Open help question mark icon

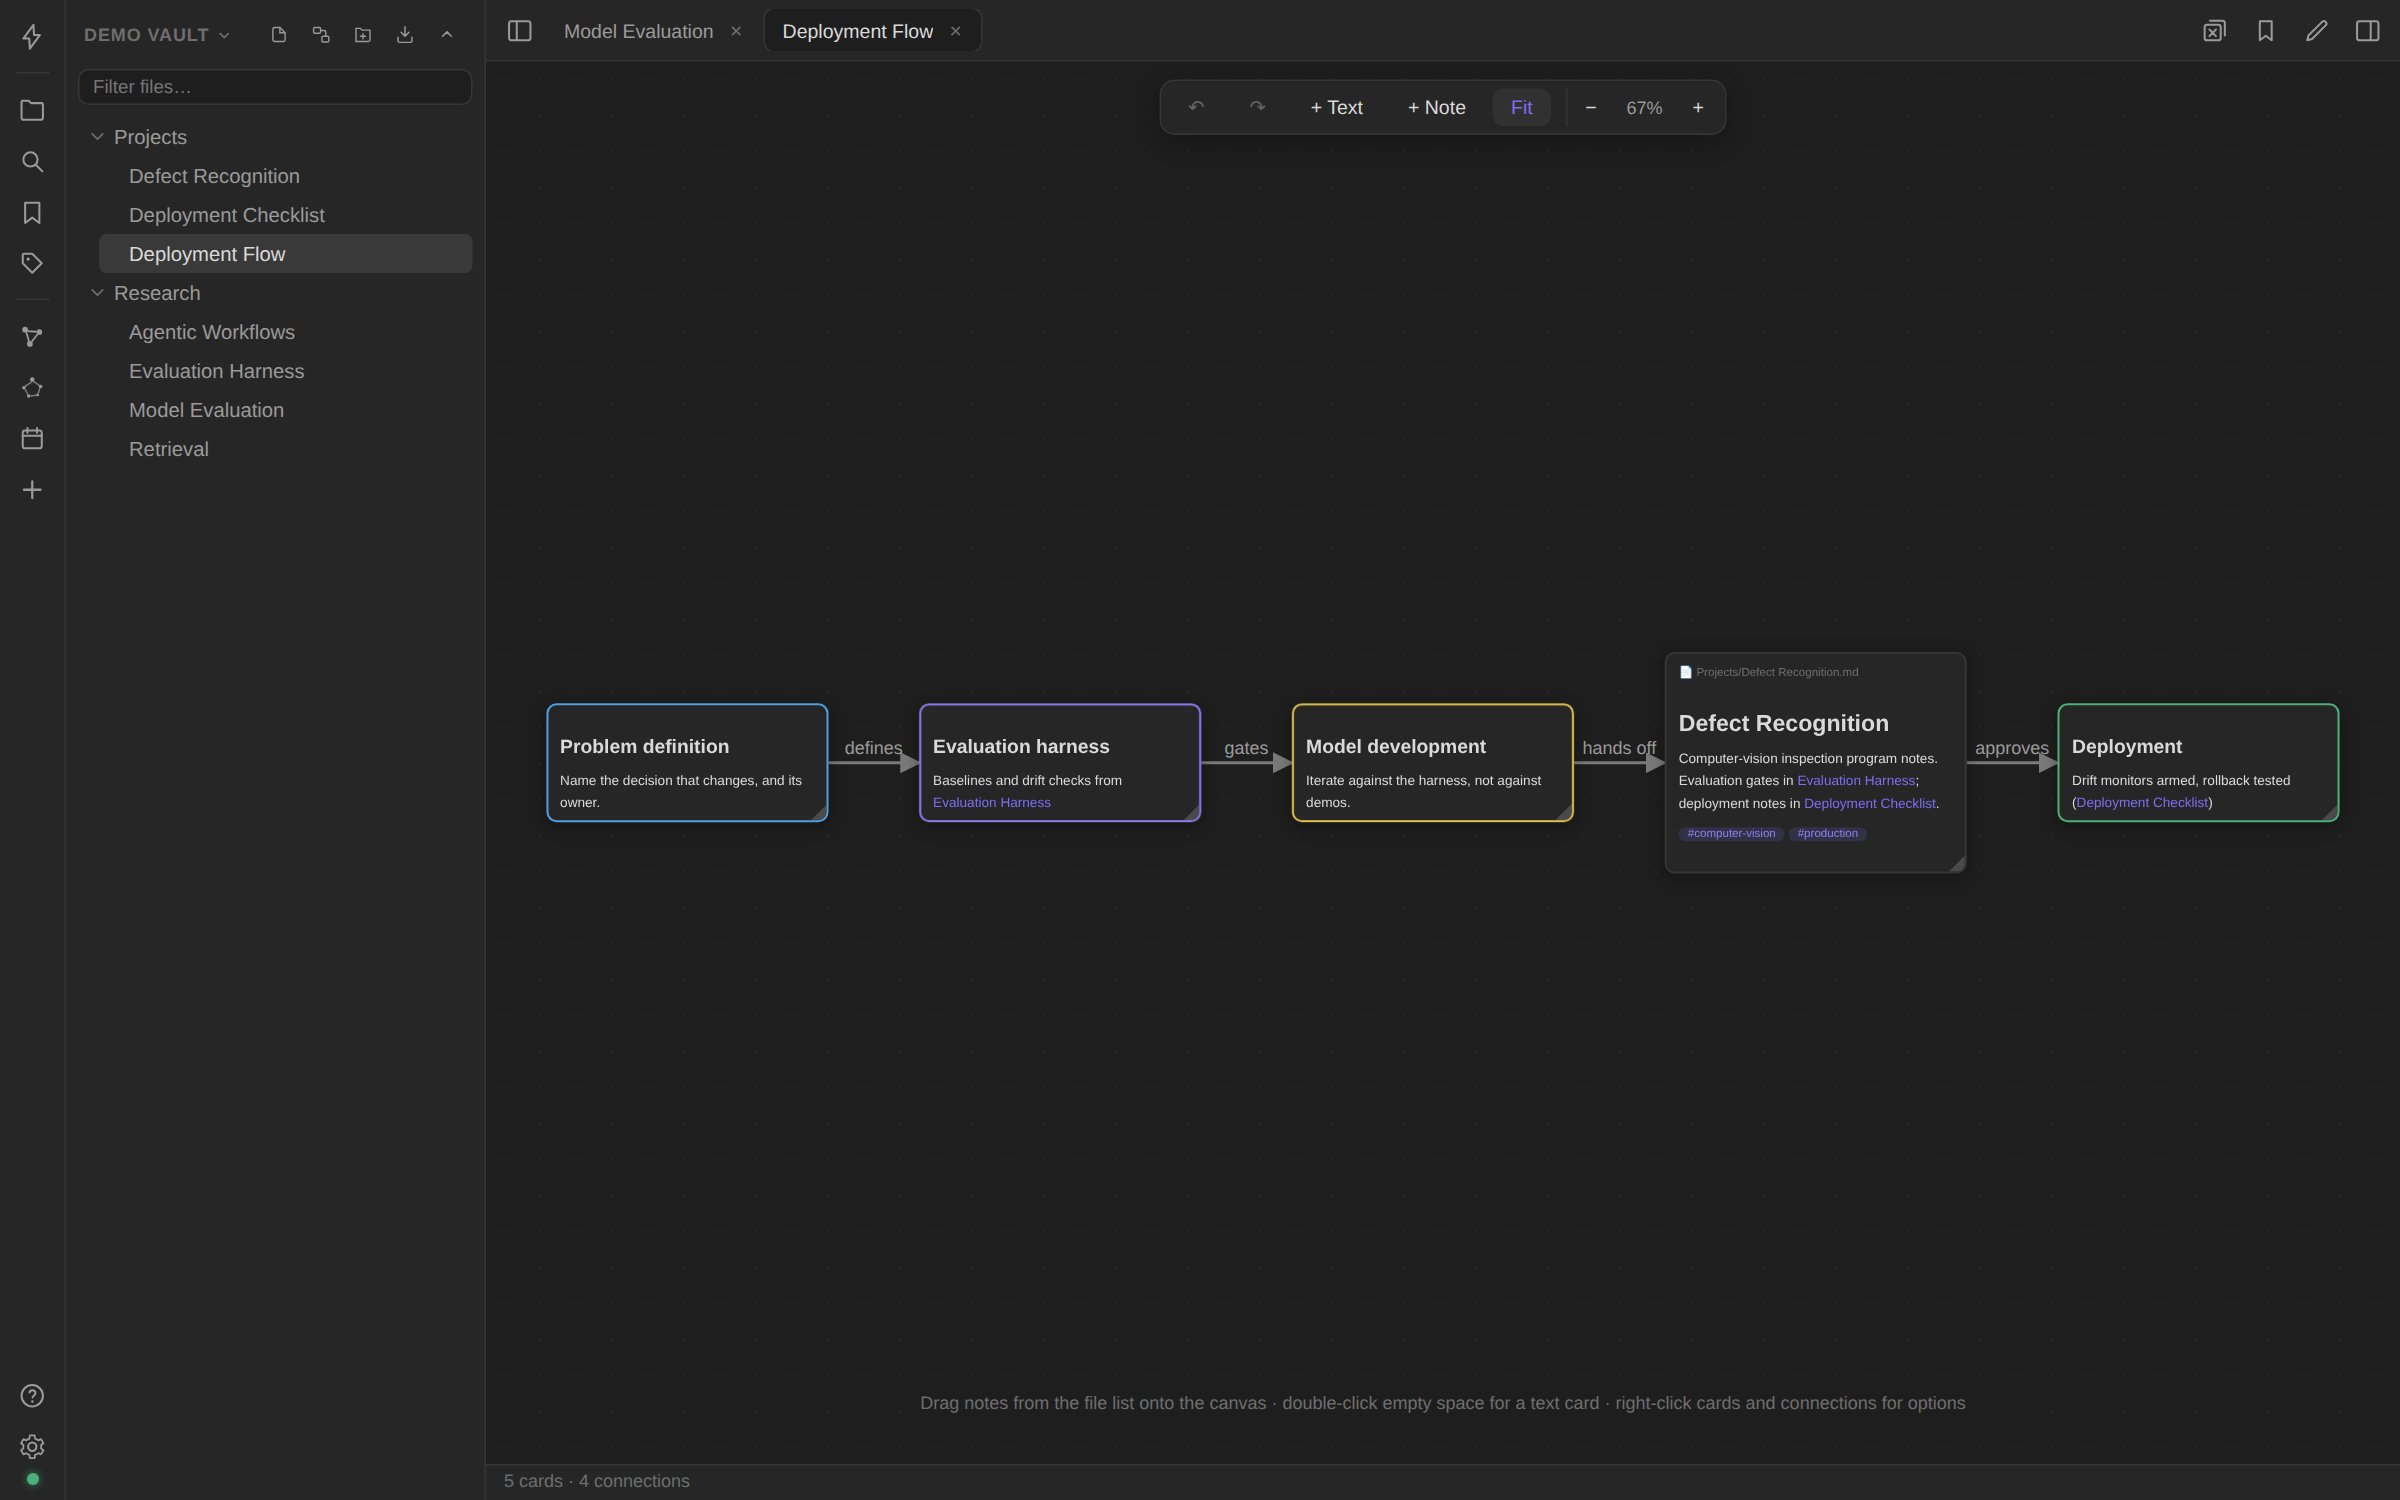(x=32, y=1395)
